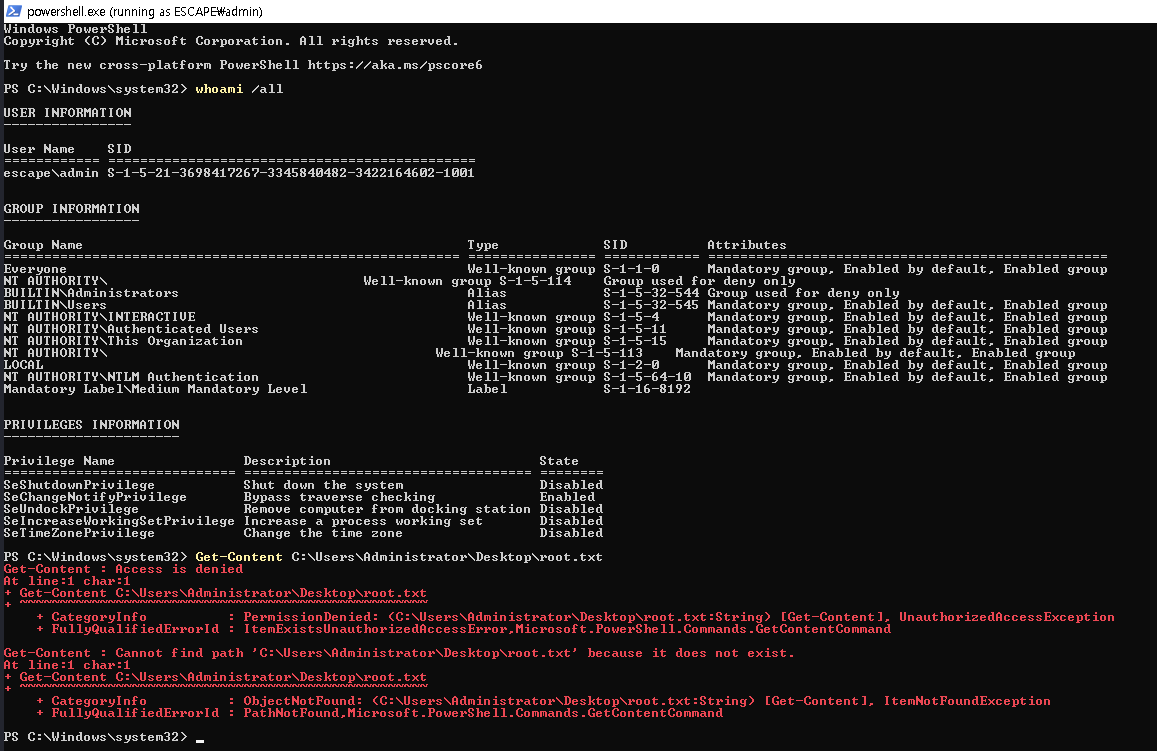Click the 'Attributes' column header
Viewport: 1157px width, 751px height.
pos(747,245)
